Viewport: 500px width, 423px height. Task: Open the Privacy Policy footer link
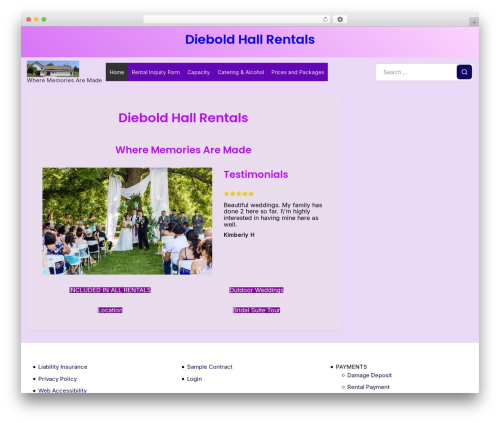(57, 379)
